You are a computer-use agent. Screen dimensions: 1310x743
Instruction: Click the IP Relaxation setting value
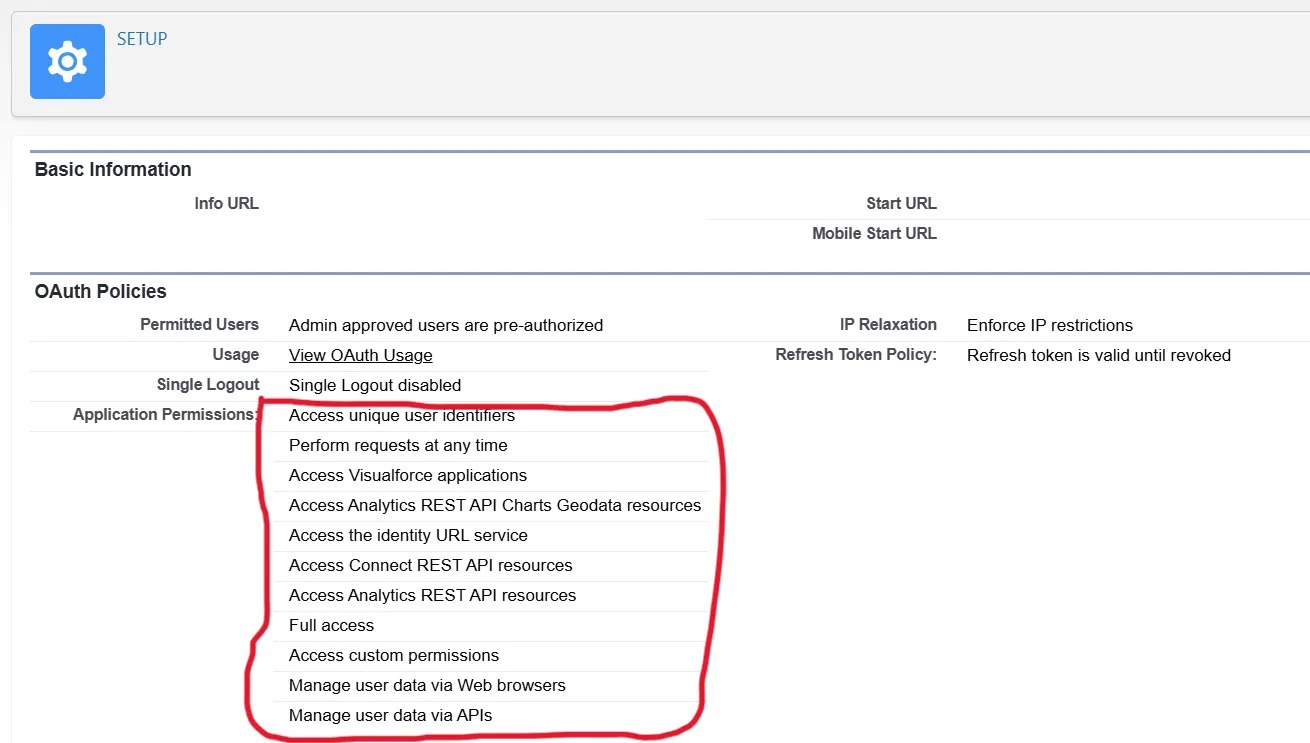click(x=1049, y=325)
